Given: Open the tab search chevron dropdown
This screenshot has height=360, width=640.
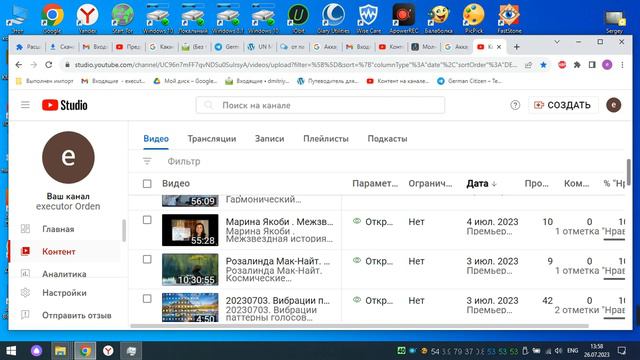Looking at the screenshot, I should click(557, 42).
